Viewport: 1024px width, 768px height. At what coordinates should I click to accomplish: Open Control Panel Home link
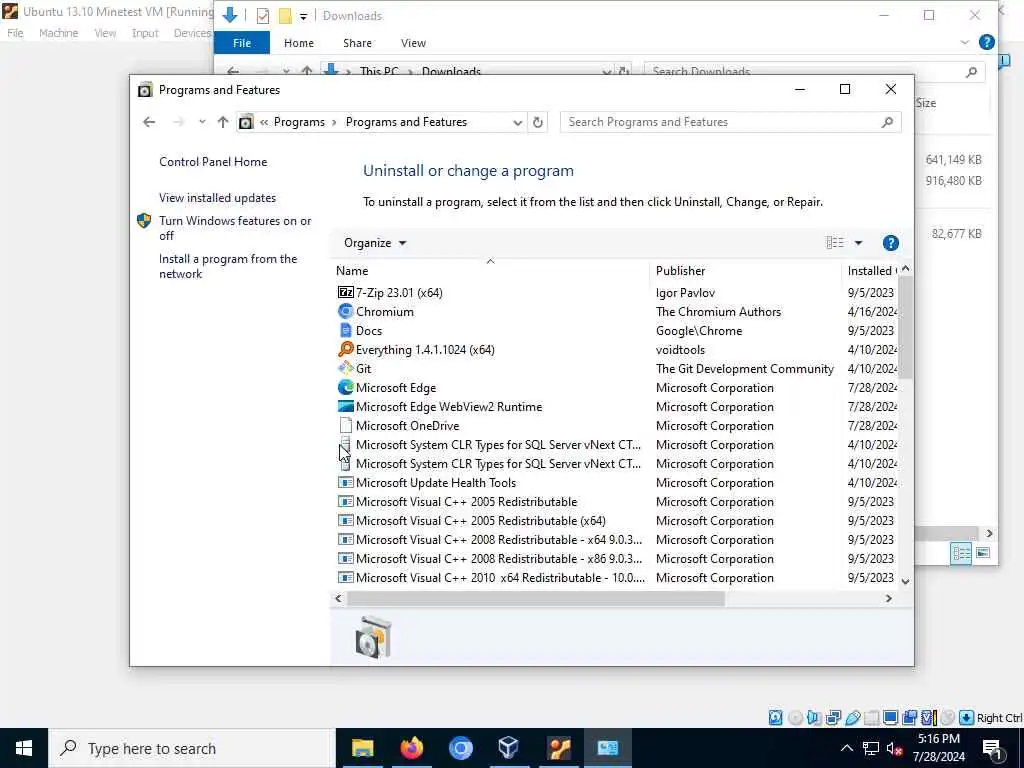tap(213, 162)
